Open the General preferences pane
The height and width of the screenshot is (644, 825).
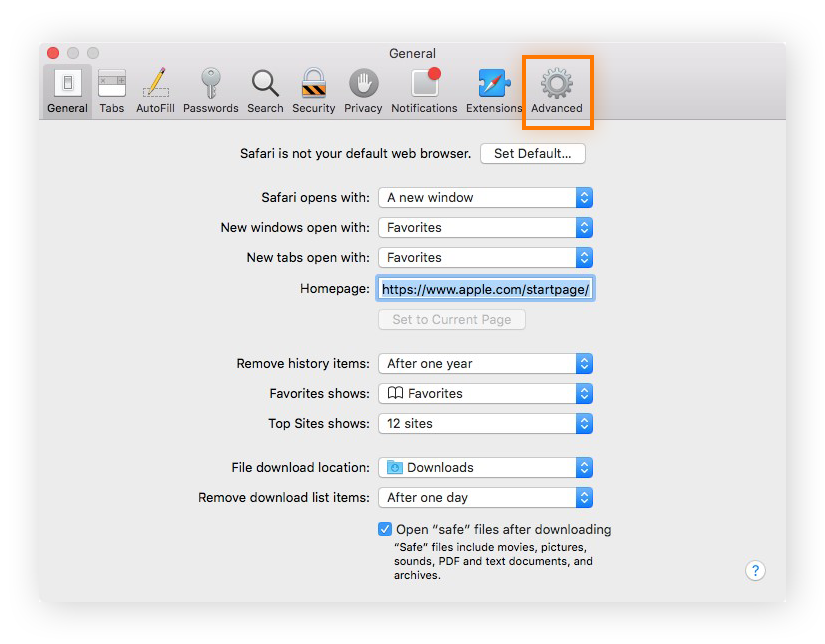coord(67,92)
